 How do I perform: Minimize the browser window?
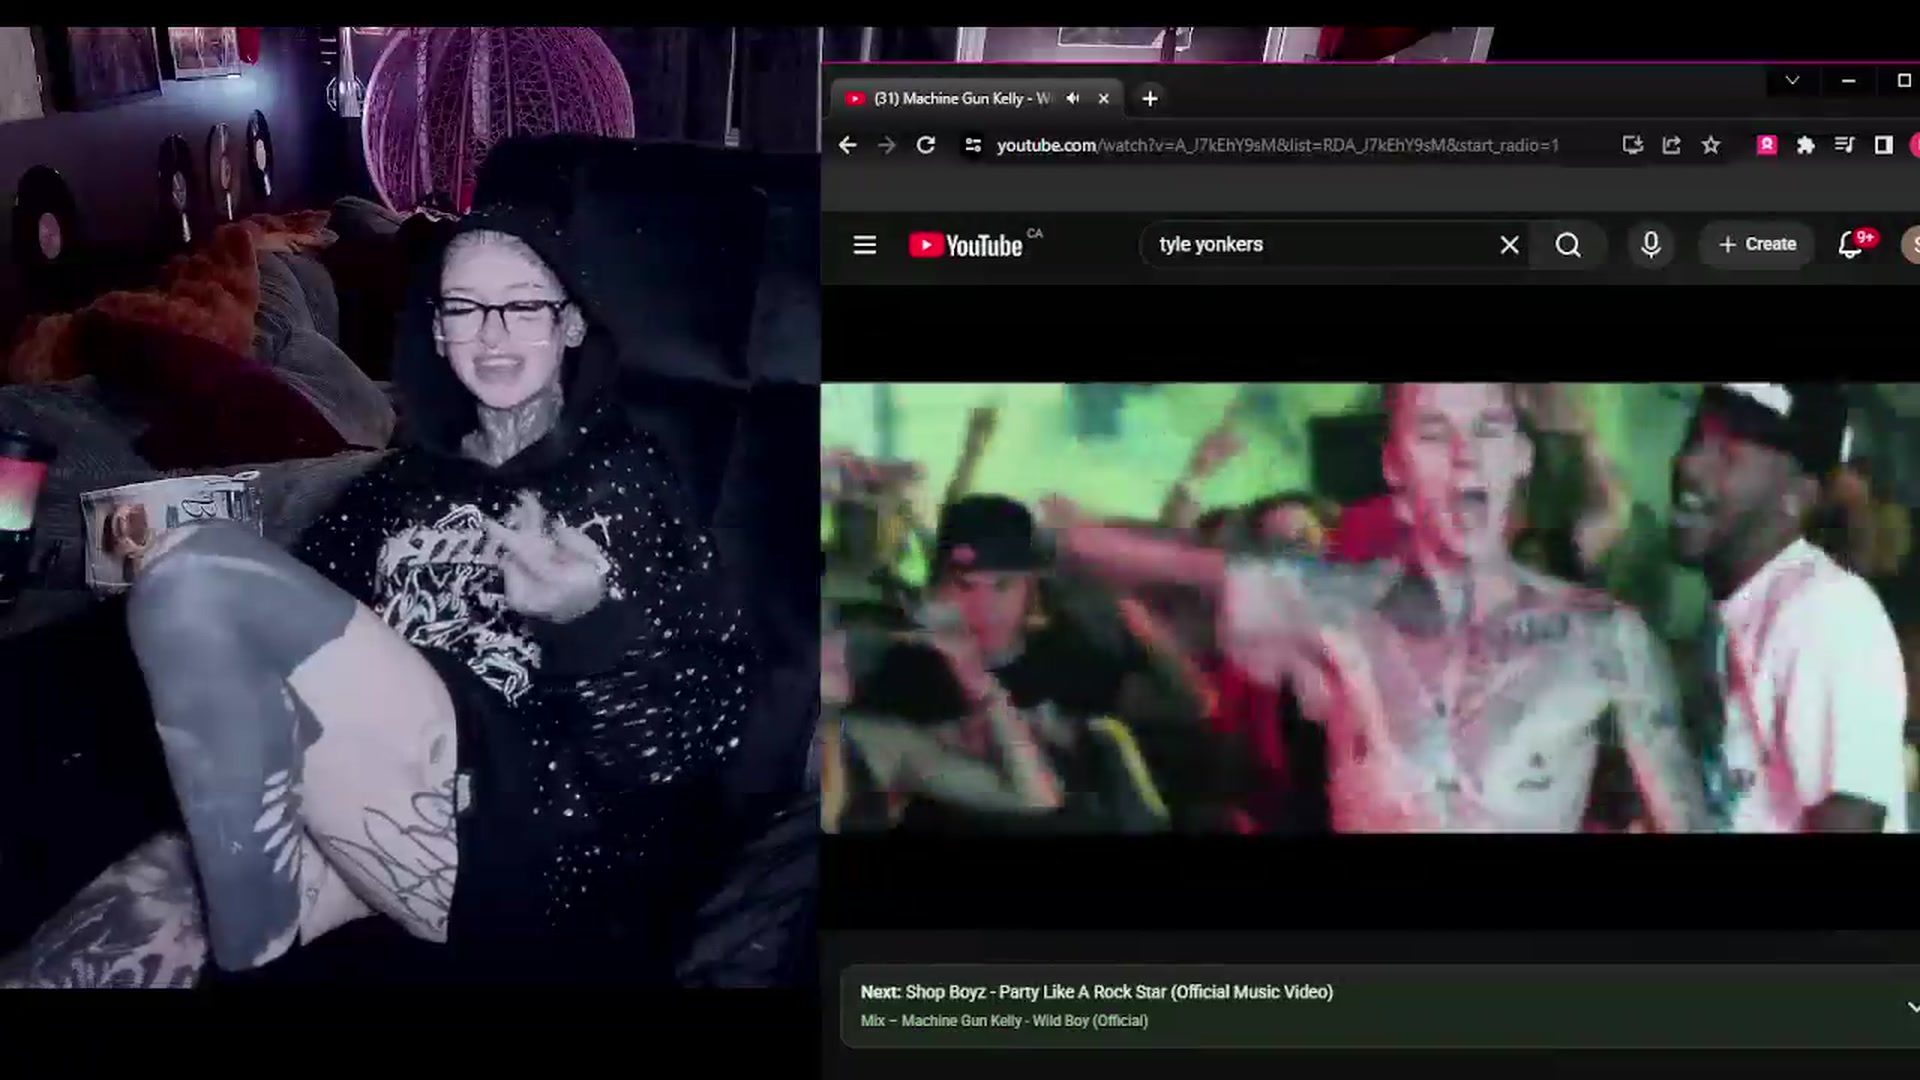click(x=1848, y=81)
